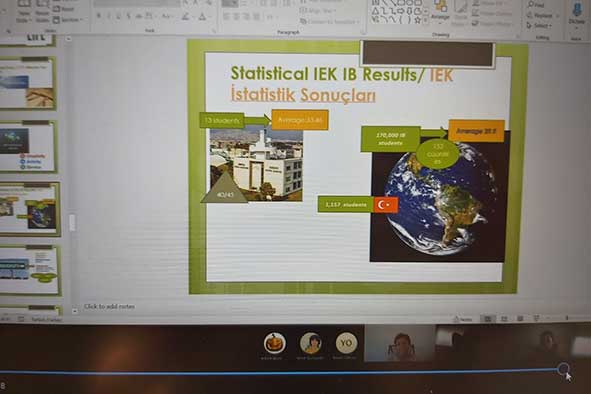Click the Find icon in Editing group
Viewport: 591px width, 394px height.
(x=536, y=5)
